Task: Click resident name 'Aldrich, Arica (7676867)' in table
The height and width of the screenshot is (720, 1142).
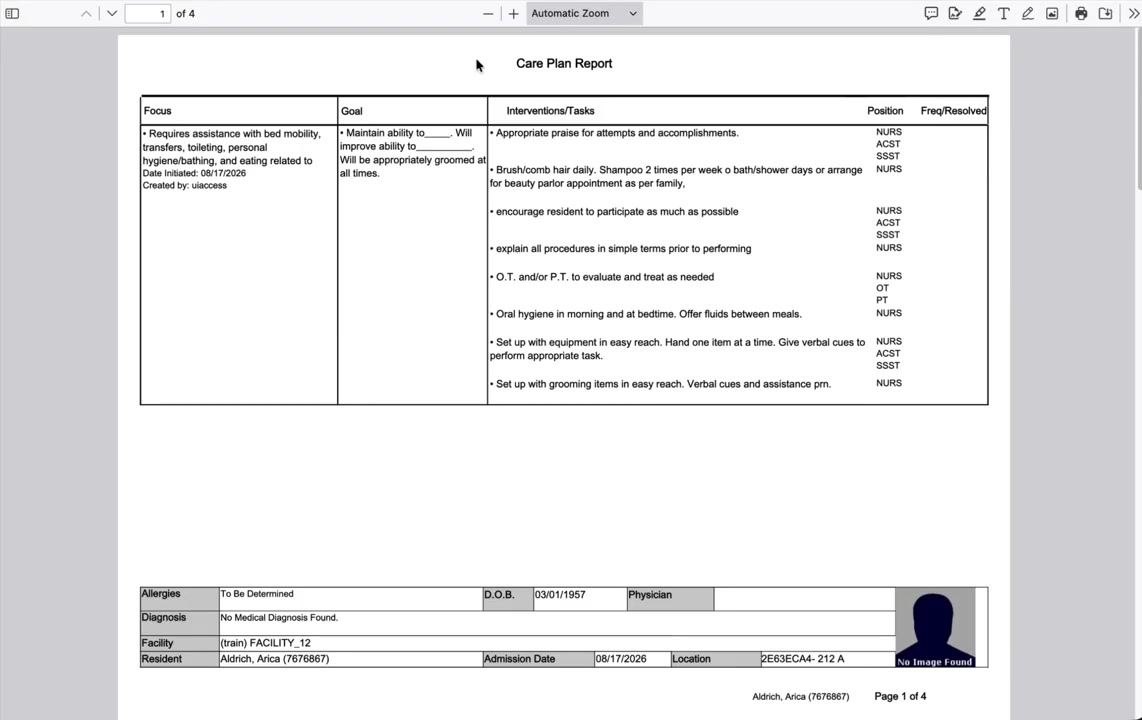Action: [x=275, y=659]
